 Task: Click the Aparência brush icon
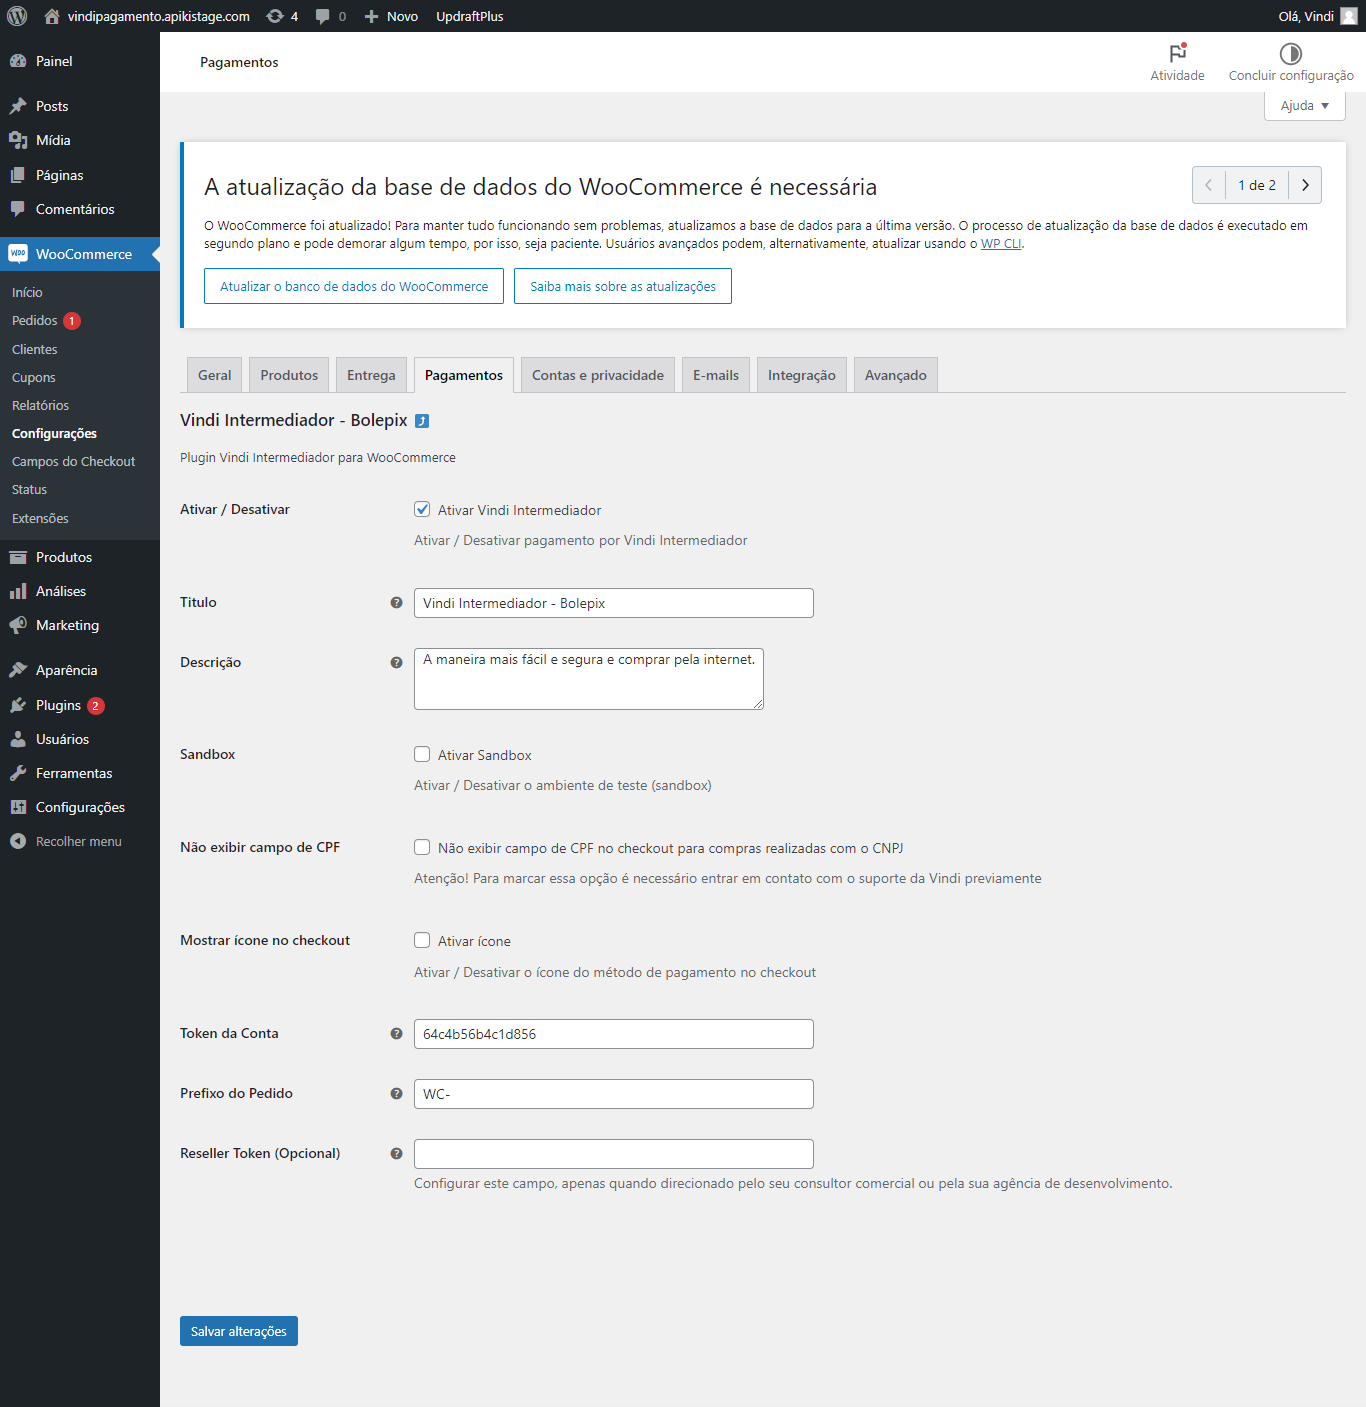18,670
